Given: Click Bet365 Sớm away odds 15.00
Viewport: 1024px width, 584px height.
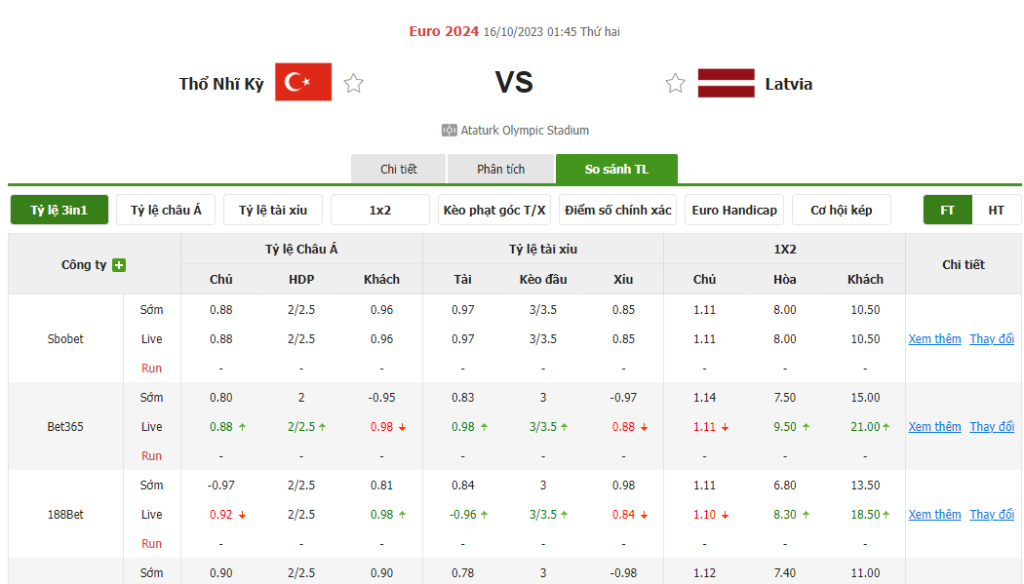Looking at the screenshot, I should point(865,397).
